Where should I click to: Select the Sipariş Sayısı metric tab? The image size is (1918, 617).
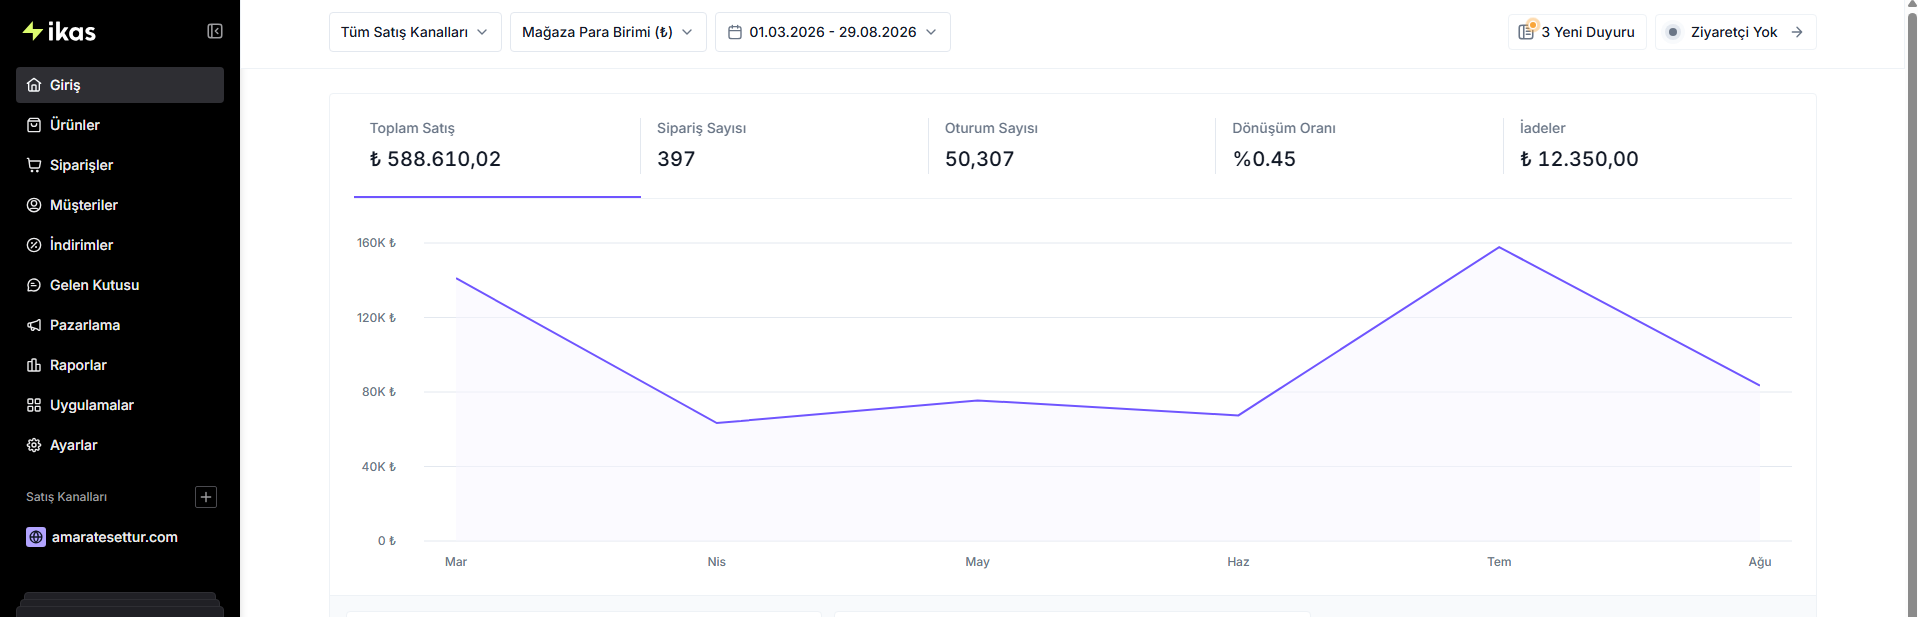coord(785,146)
